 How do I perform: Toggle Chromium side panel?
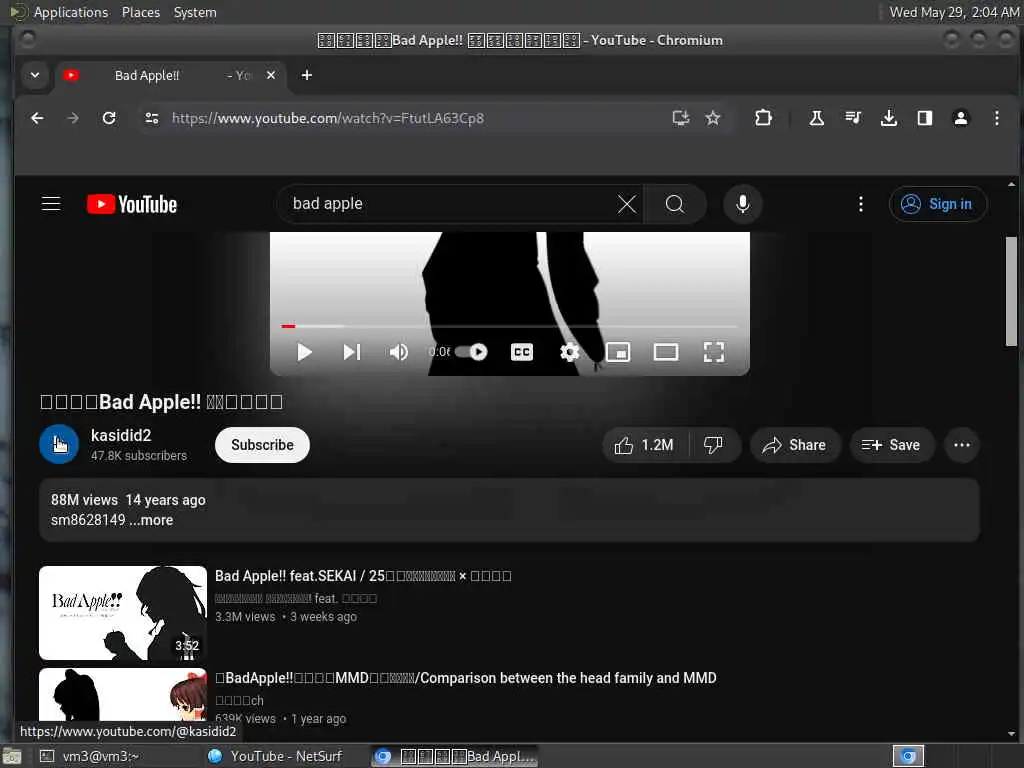(x=925, y=118)
